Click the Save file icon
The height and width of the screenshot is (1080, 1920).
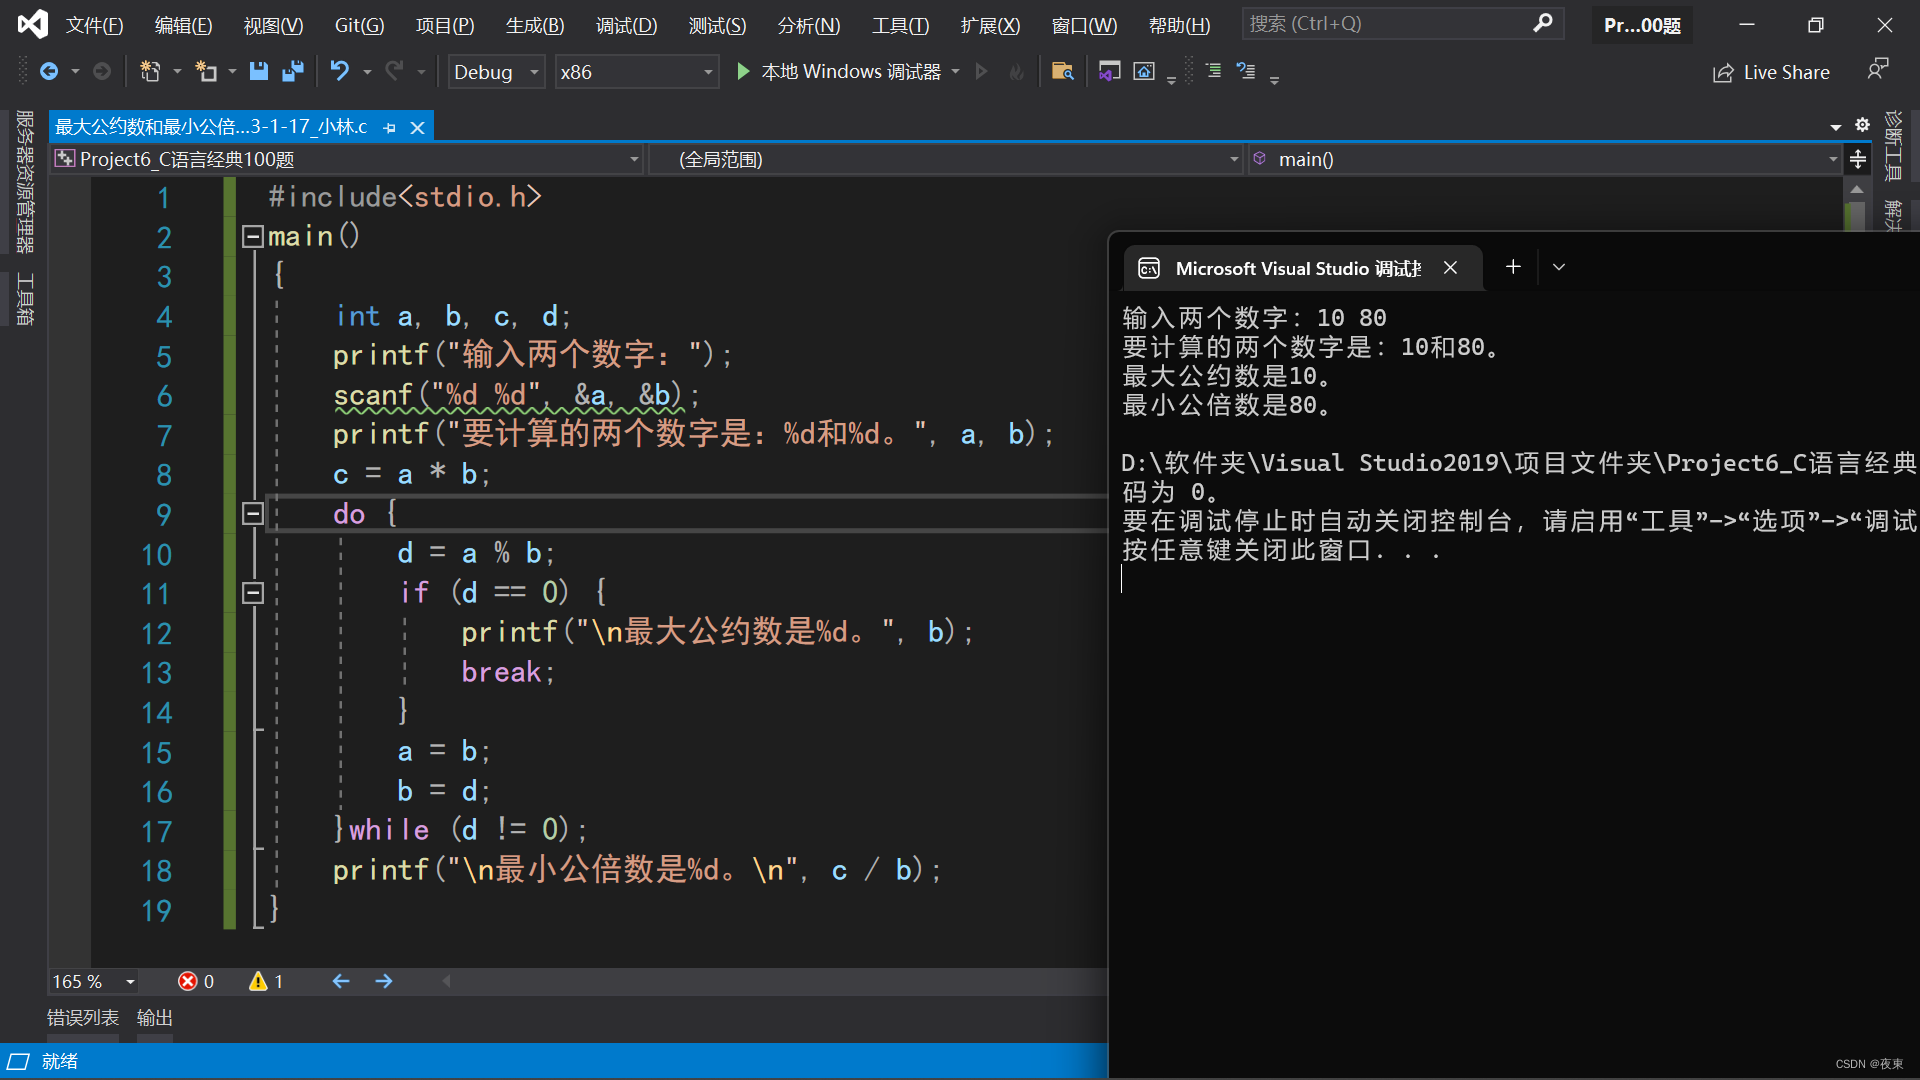point(259,71)
